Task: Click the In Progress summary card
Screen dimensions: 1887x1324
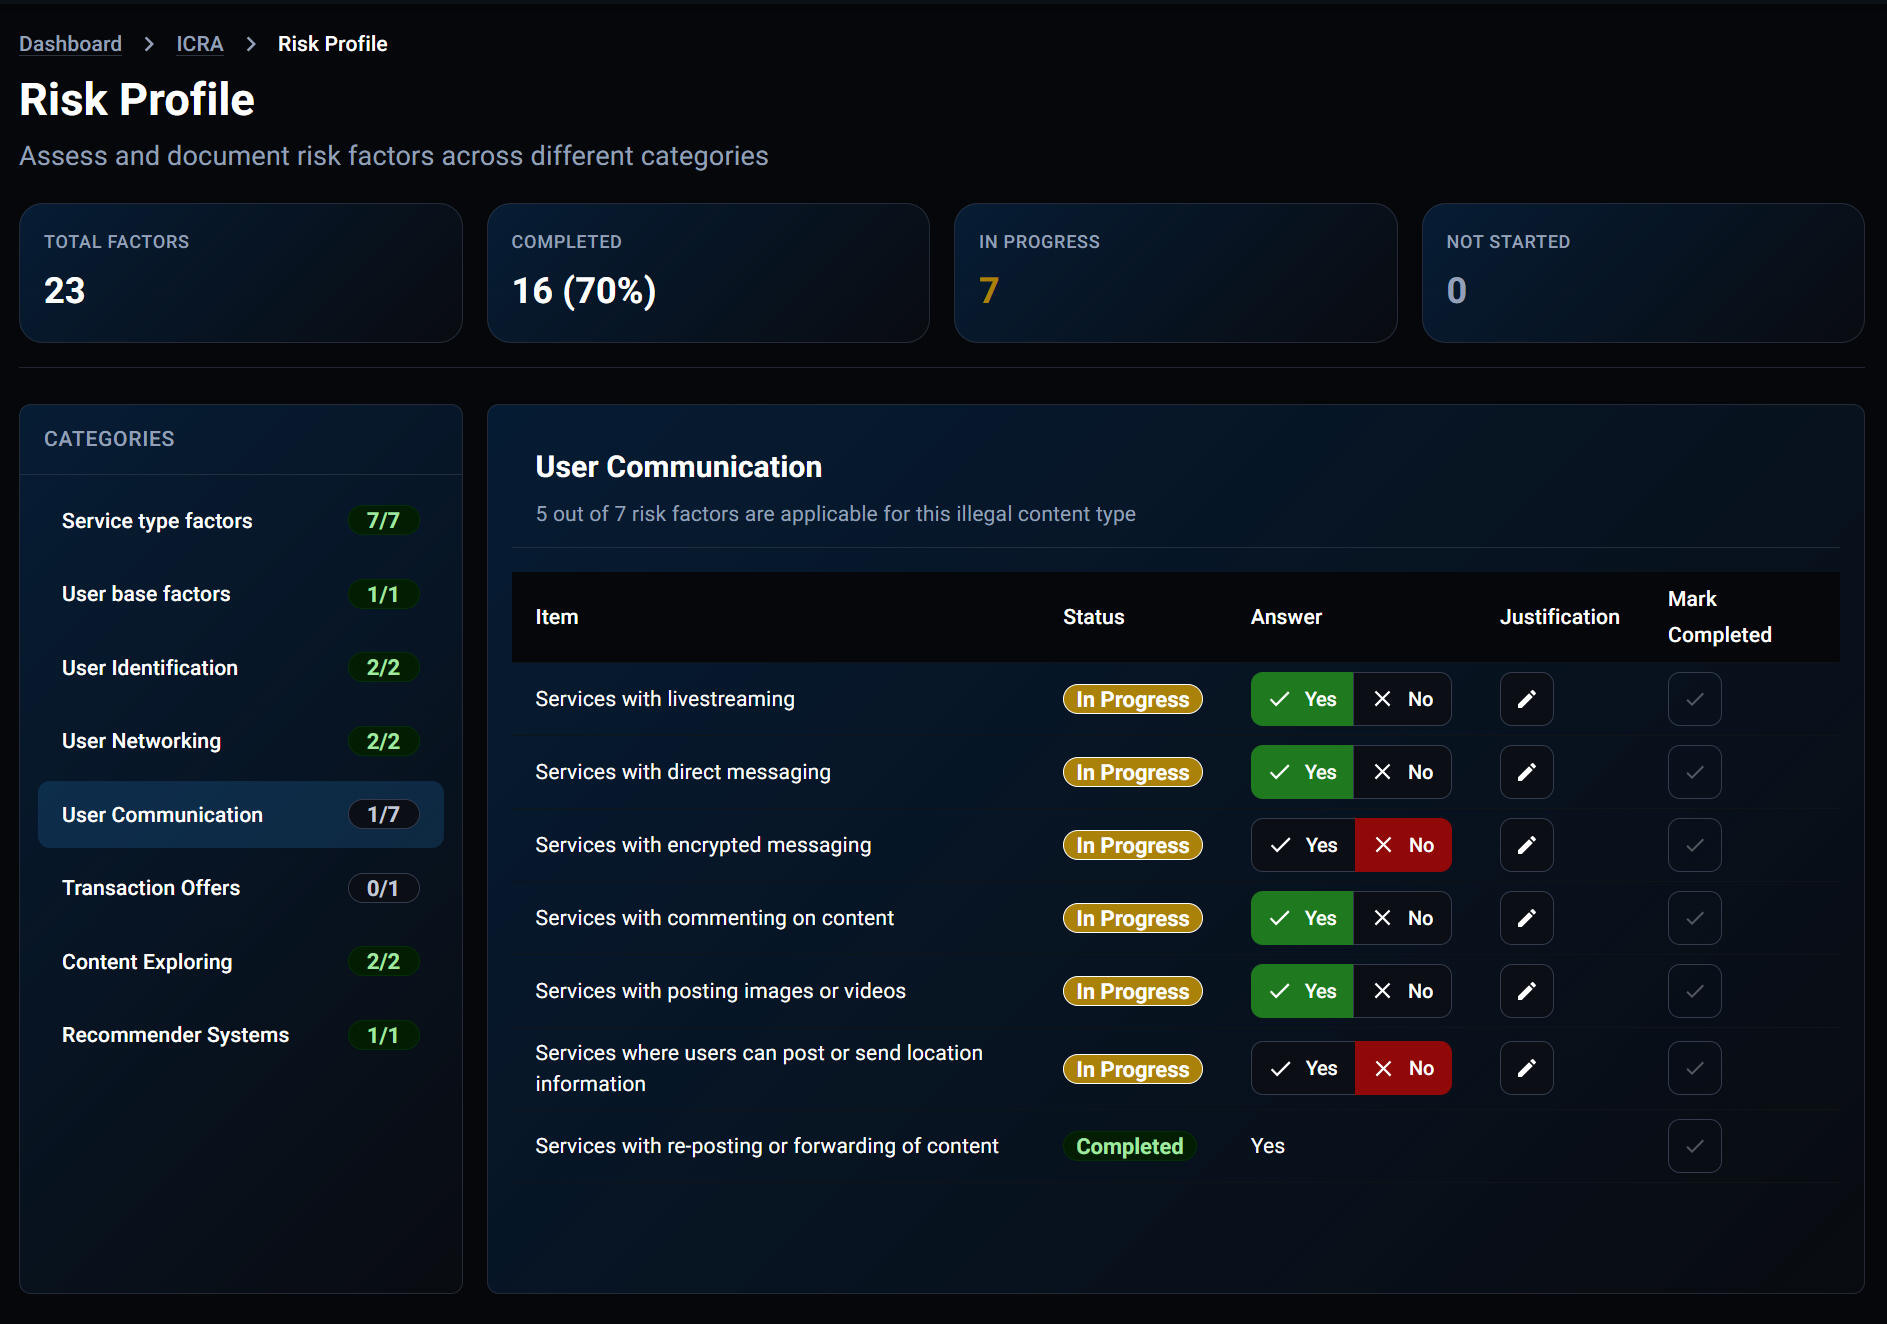Action: pos(1175,273)
